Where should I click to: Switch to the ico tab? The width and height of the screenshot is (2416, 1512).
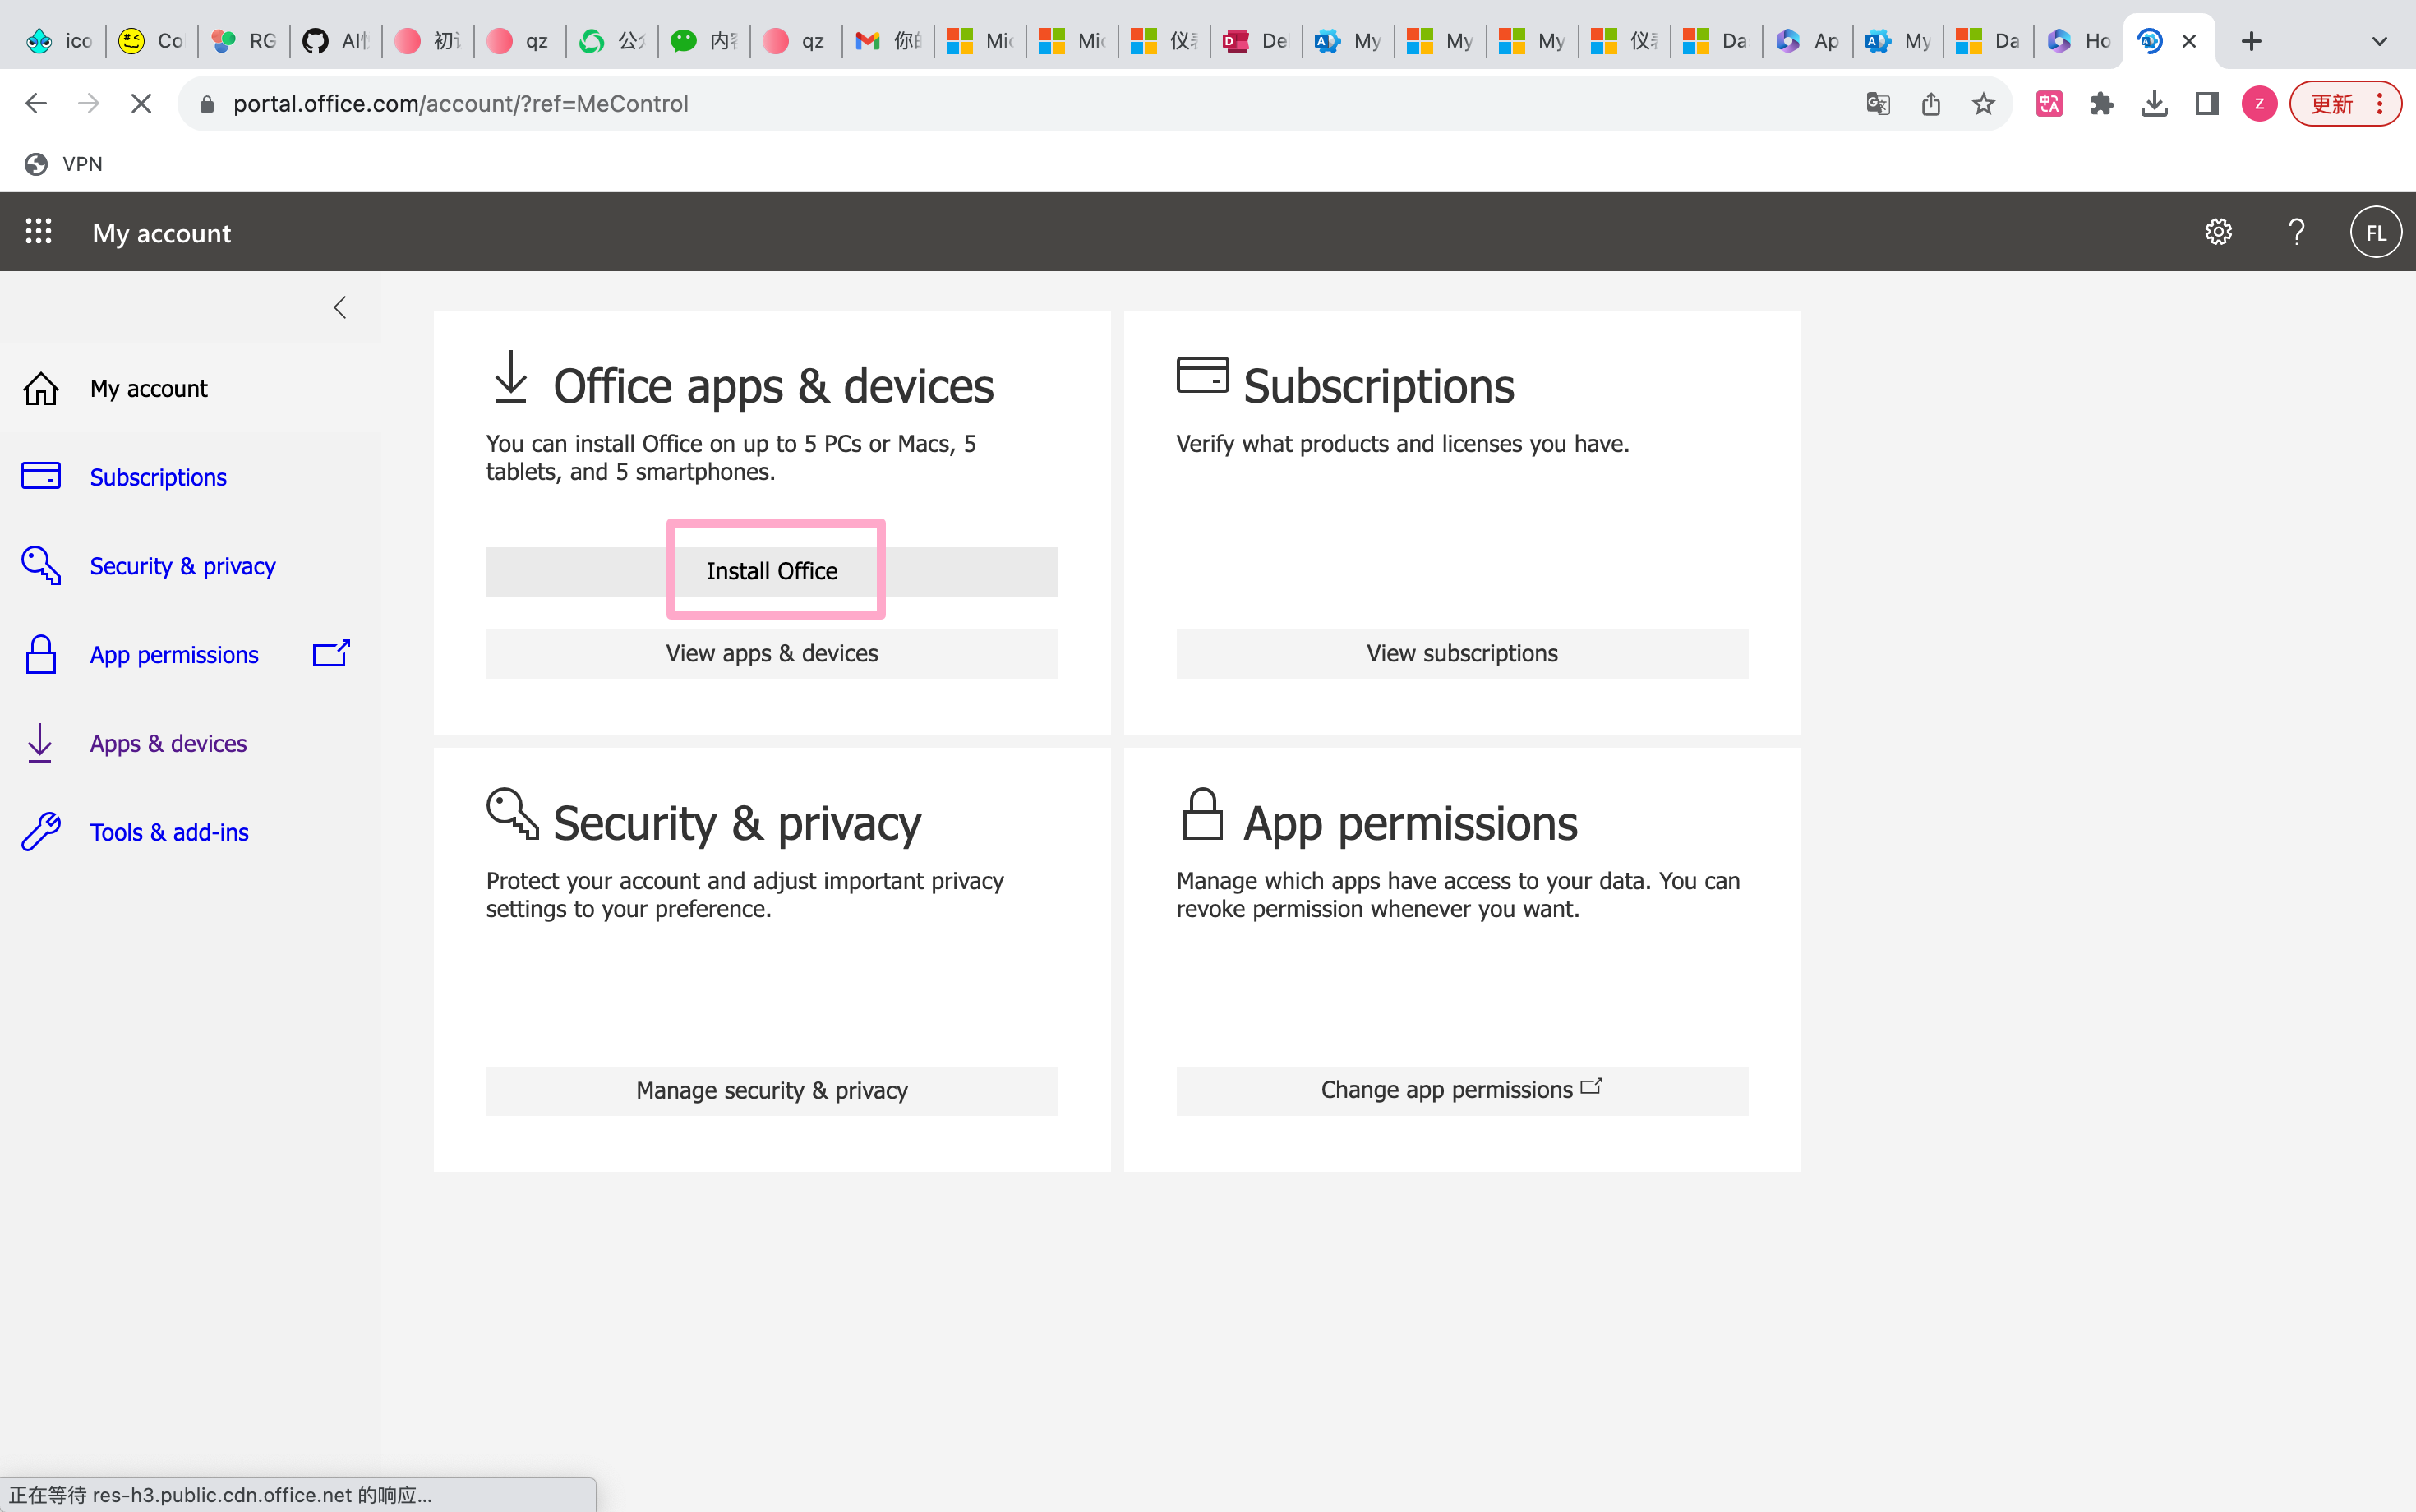tap(59, 41)
